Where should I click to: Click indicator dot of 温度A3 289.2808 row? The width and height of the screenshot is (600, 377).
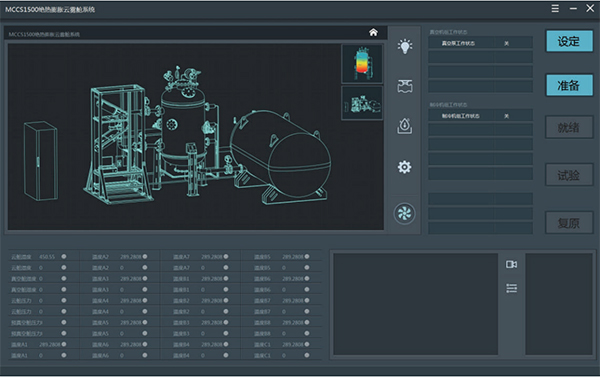tap(145, 279)
